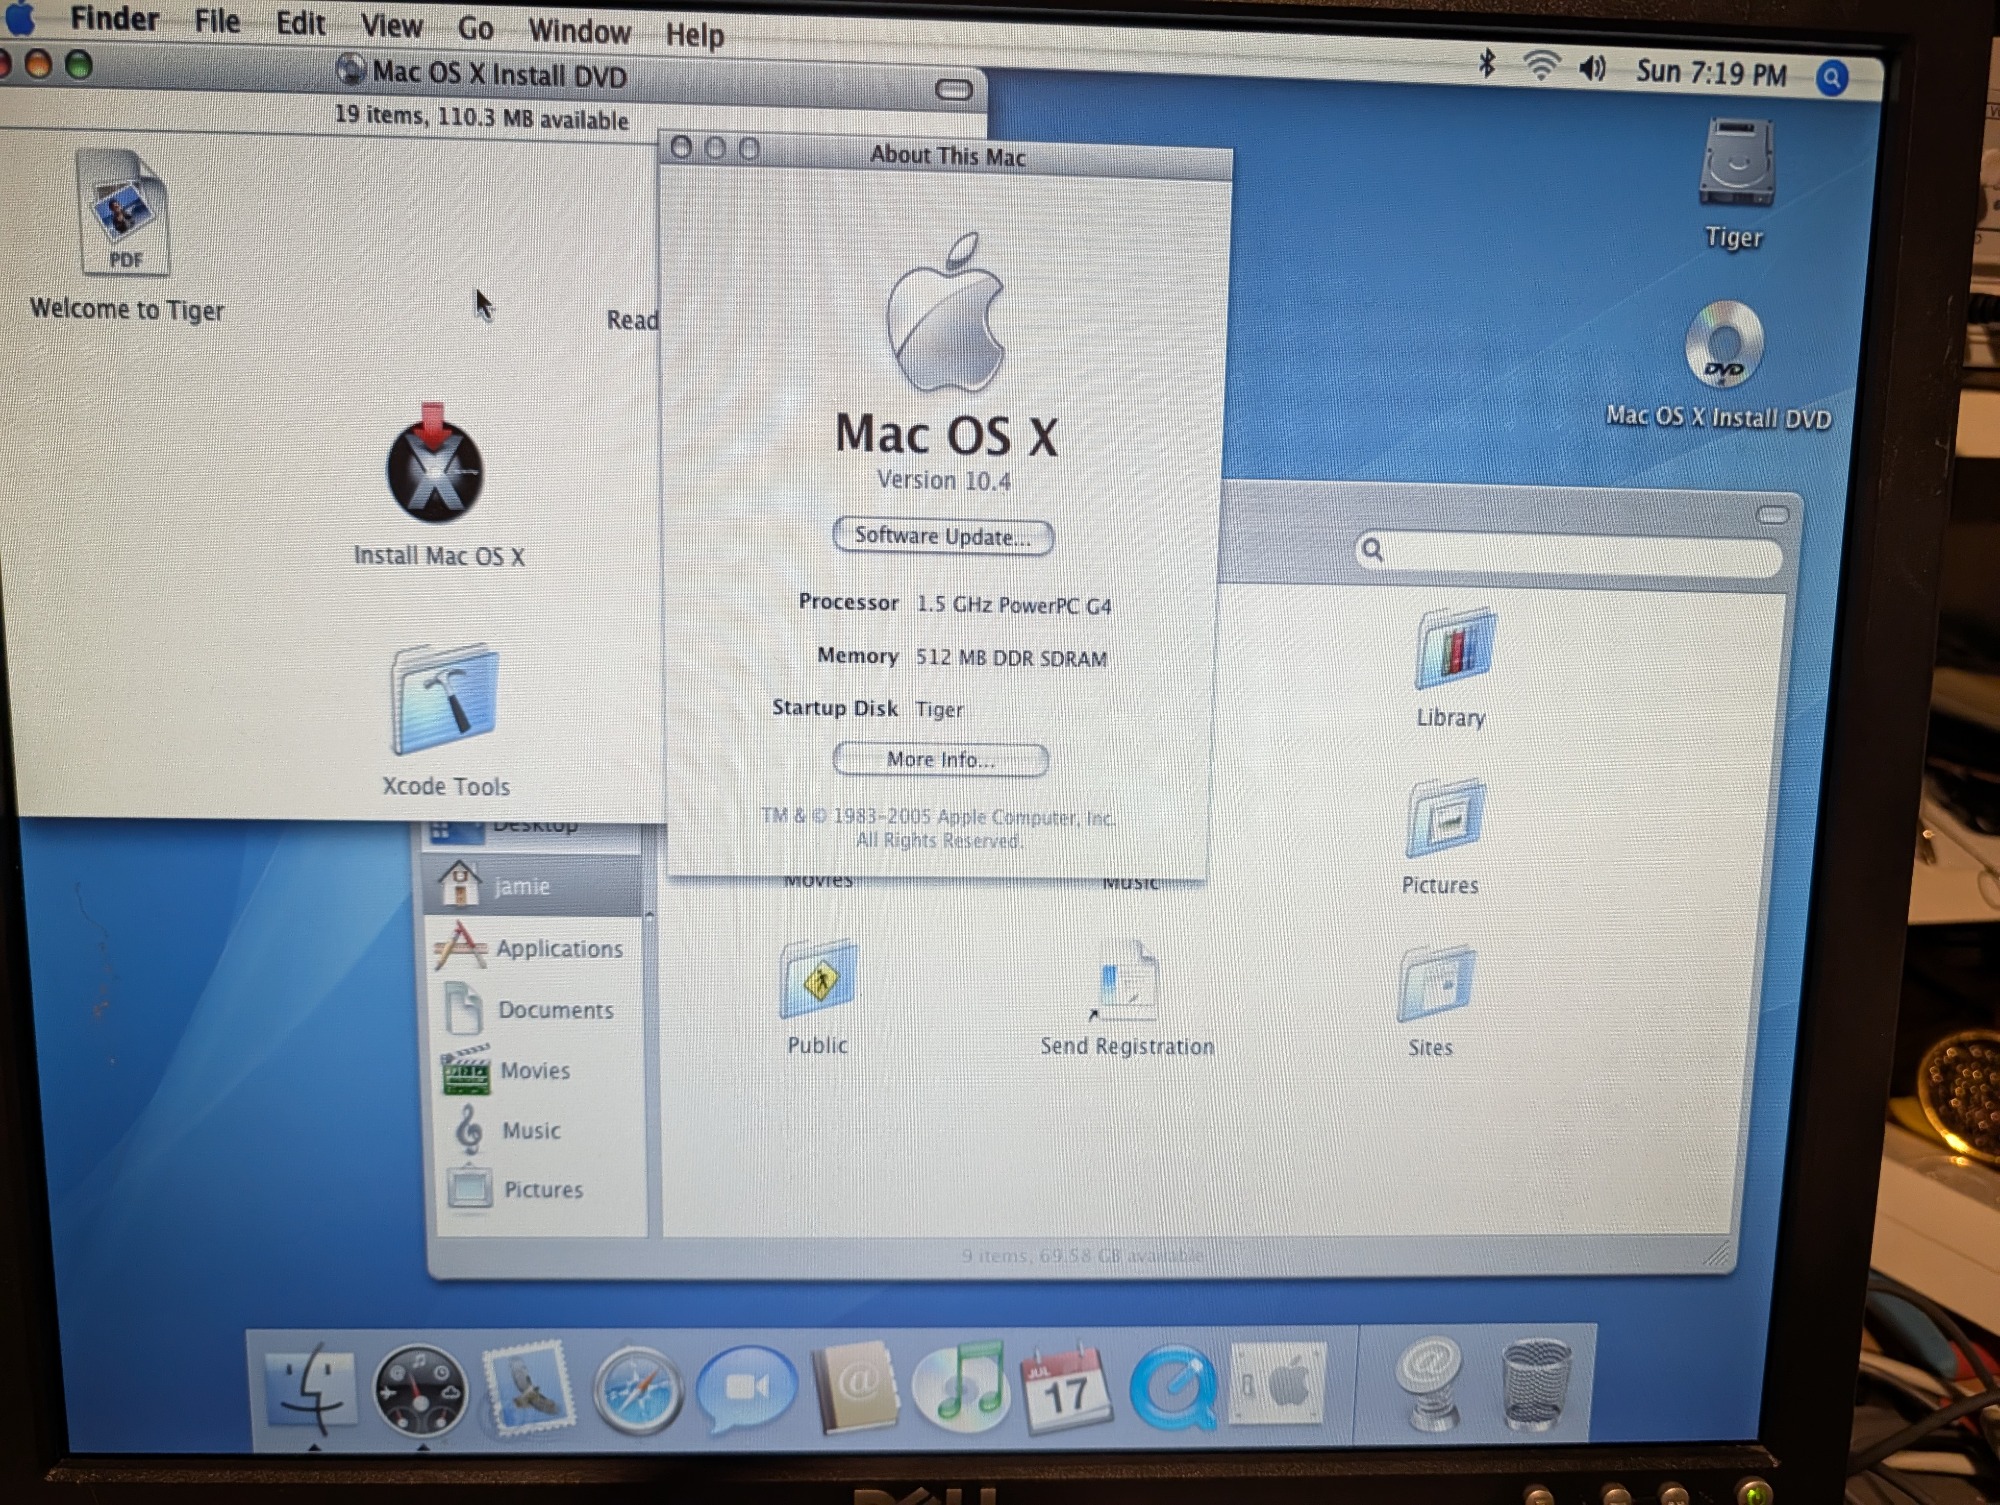Open the Bluetooth status menu
2000x1505 pixels.
tap(1487, 64)
